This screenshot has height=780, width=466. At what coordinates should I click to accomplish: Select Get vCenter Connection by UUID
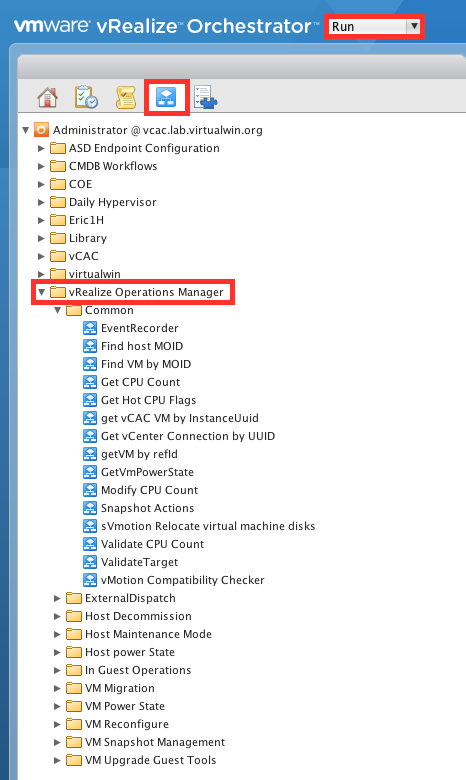[188, 436]
